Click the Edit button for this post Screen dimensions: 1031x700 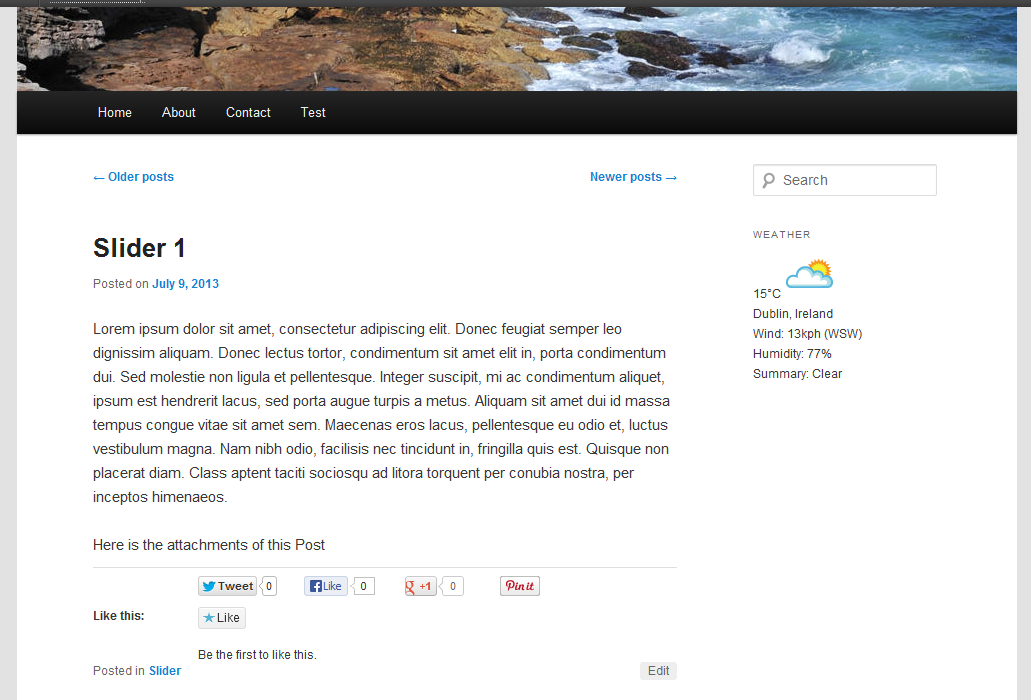click(658, 671)
